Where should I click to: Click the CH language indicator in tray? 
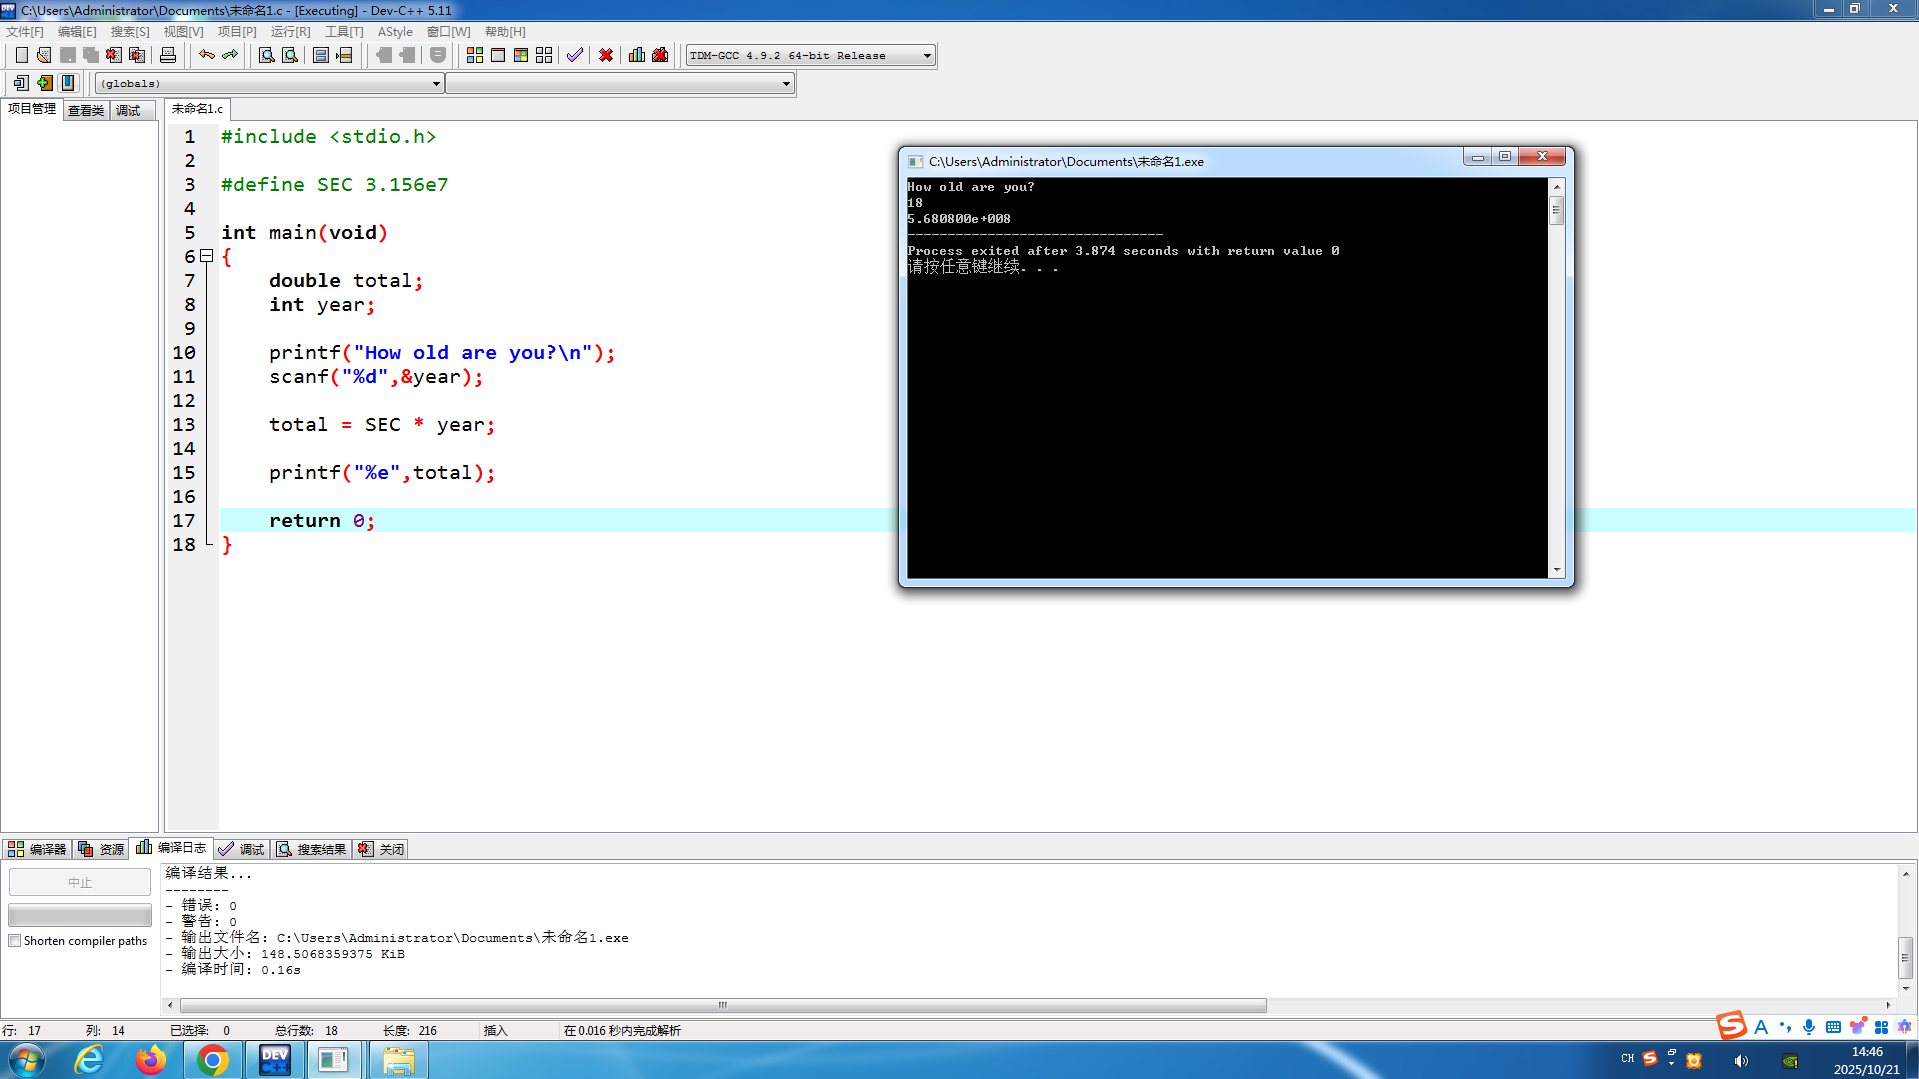tap(1628, 1058)
